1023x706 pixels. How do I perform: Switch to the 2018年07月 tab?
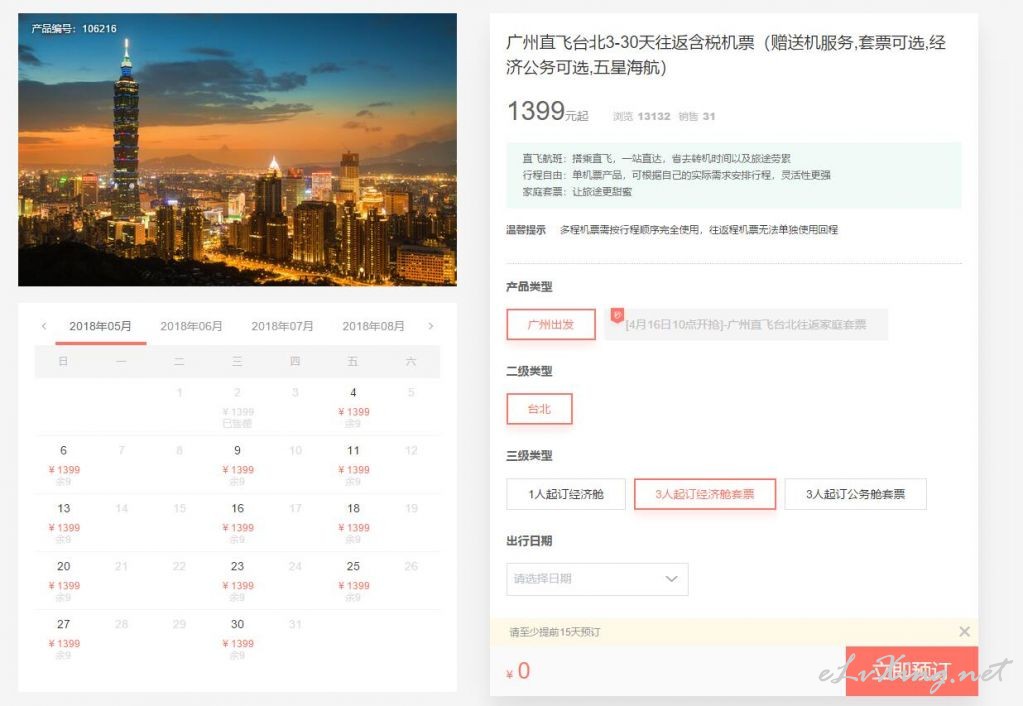click(282, 326)
